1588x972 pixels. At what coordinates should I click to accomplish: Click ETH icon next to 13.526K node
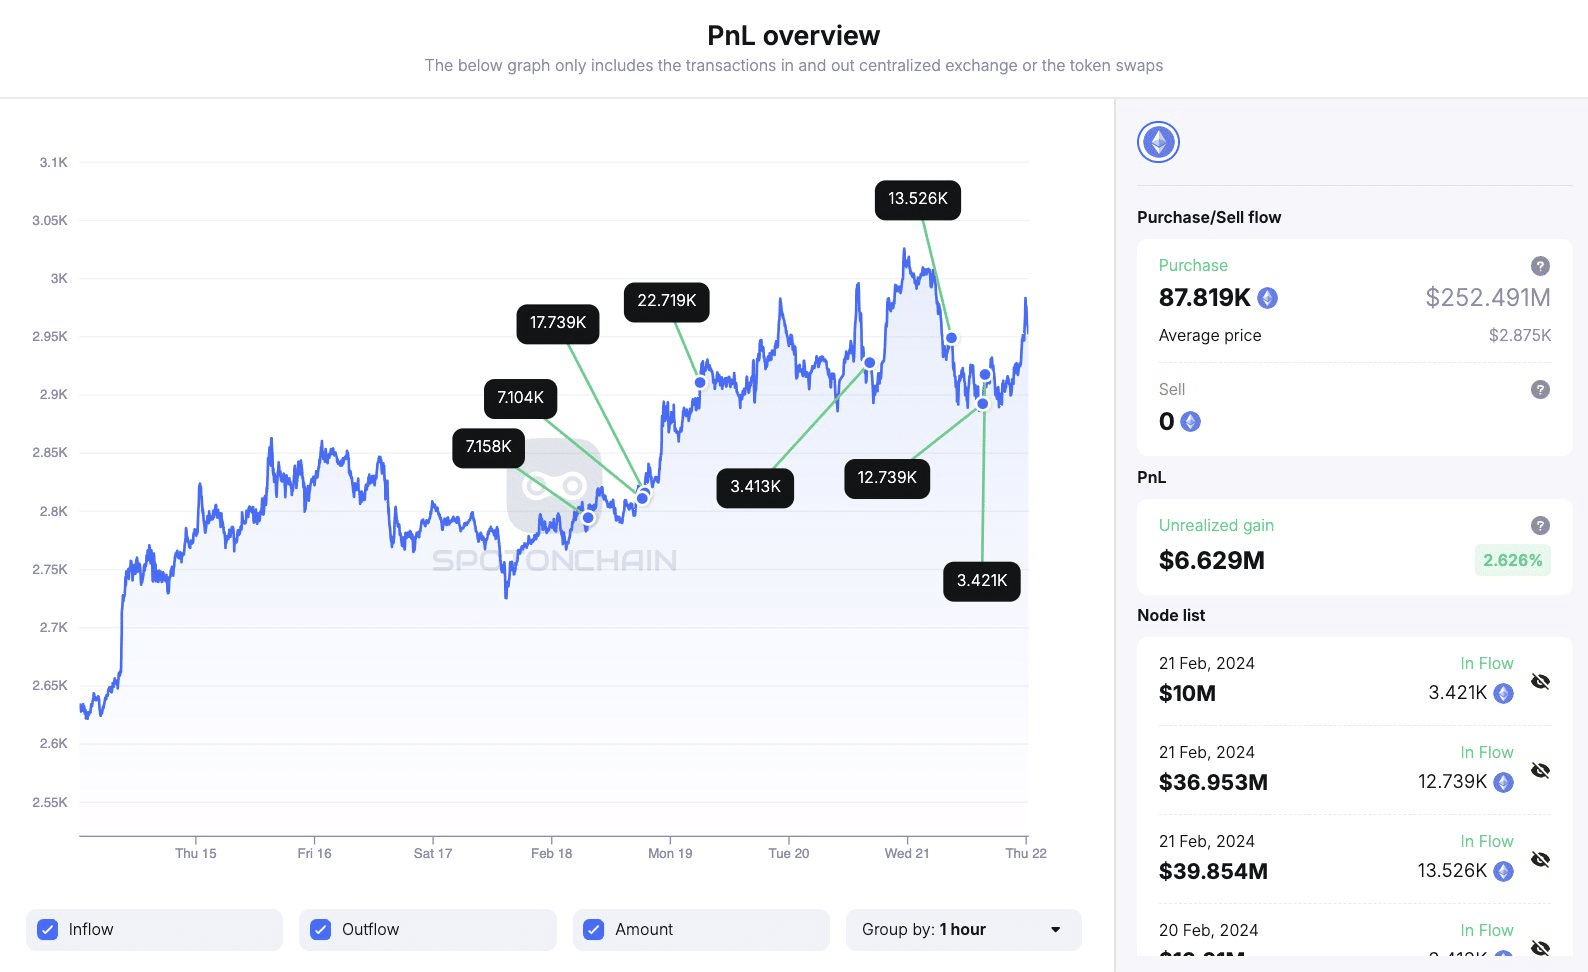(1503, 871)
